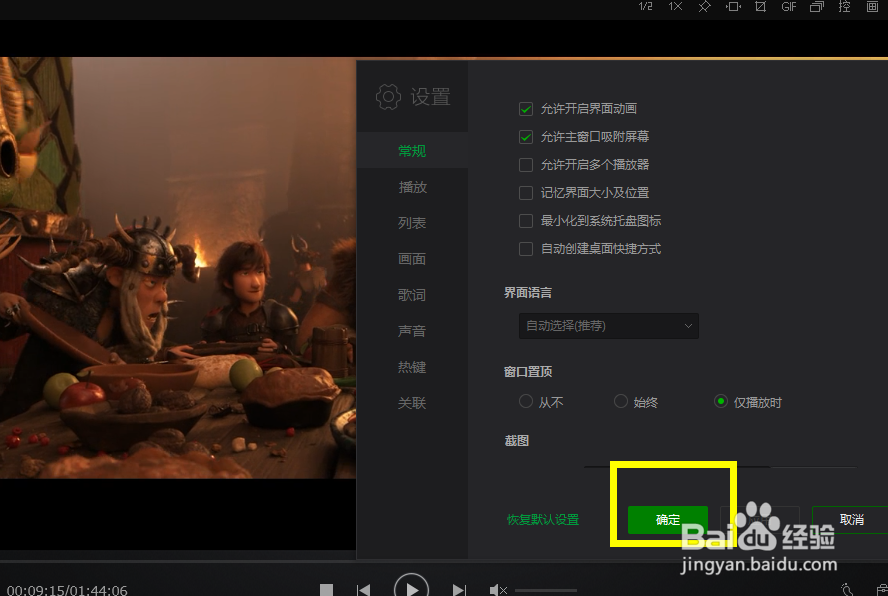
Task: Open the 画面 settings tab
Action: click(x=412, y=259)
